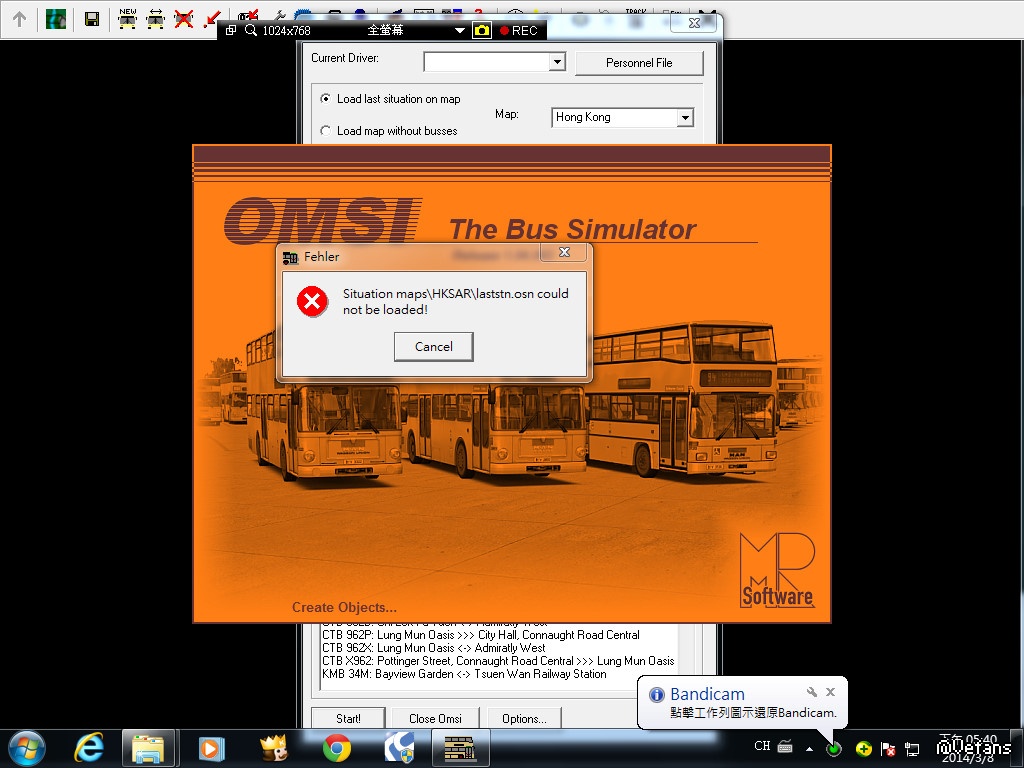The image size is (1024, 768).
Task: Open the Action Center flag tray icon
Action: click(888, 748)
